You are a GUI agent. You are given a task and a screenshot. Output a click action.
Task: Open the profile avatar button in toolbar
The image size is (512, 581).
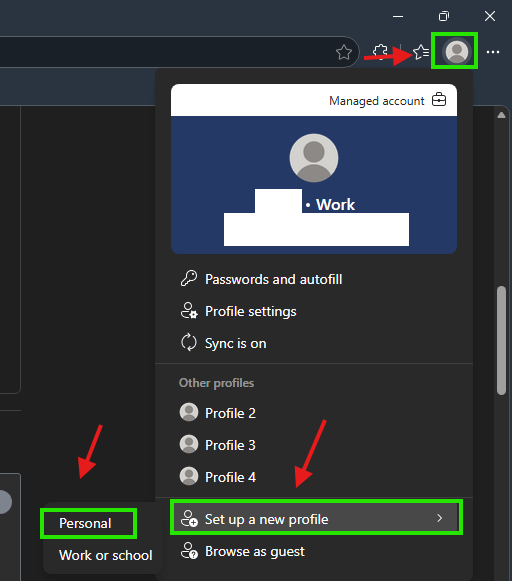(456, 51)
